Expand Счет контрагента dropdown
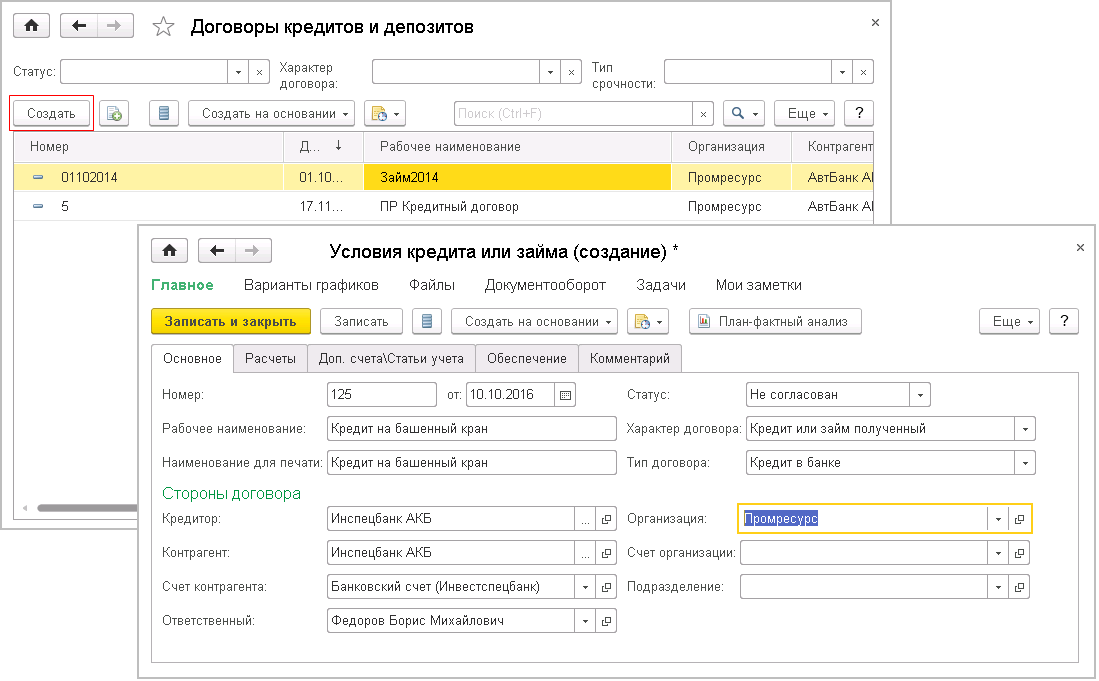Viewport: 1099px width, 681px height. [x=585, y=587]
